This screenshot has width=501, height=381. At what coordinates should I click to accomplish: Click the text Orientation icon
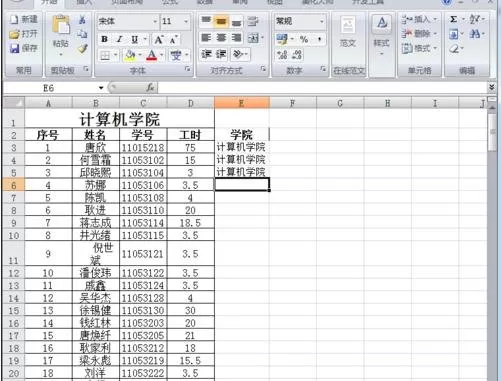tap(238, 54)
